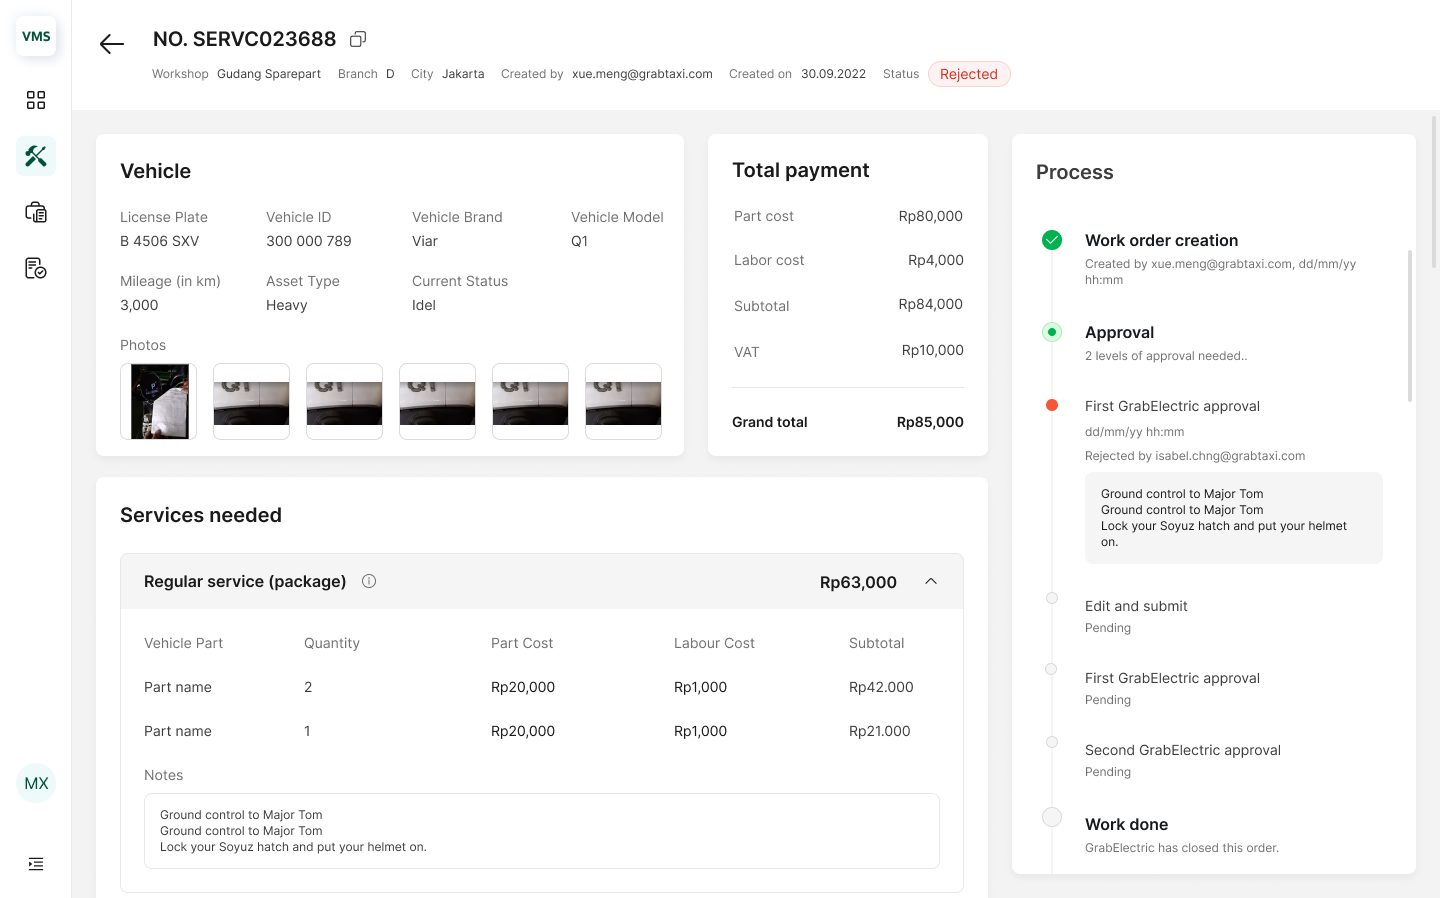This screenshot has width=1440, height=898.
Task: Click info icon beside Regular service (package)
Action: [369, 581]
